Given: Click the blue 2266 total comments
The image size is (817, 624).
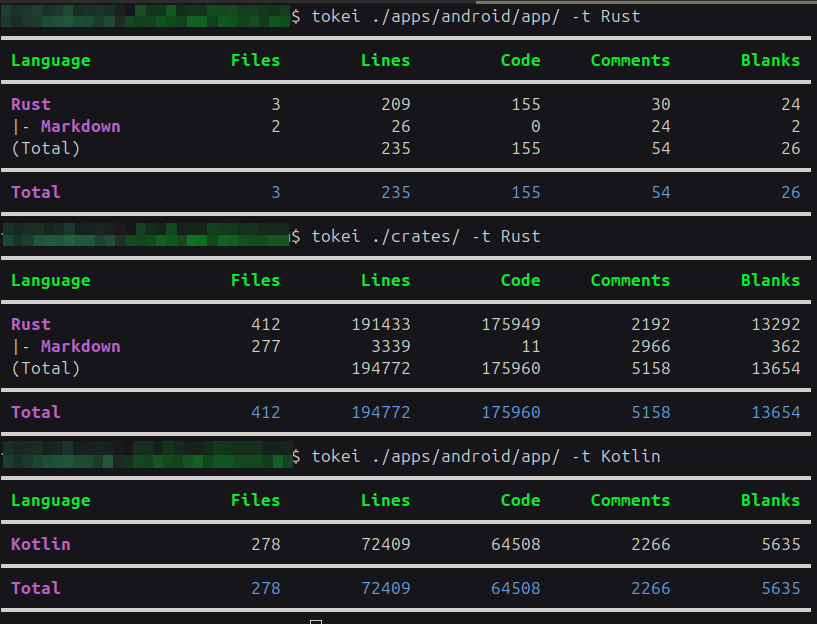Looking at the screenshot, I should coord(651,589).
